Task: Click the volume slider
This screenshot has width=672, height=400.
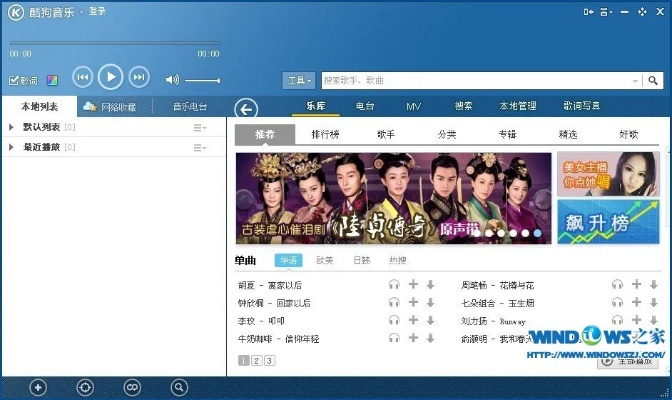Action: click(203, 79)
